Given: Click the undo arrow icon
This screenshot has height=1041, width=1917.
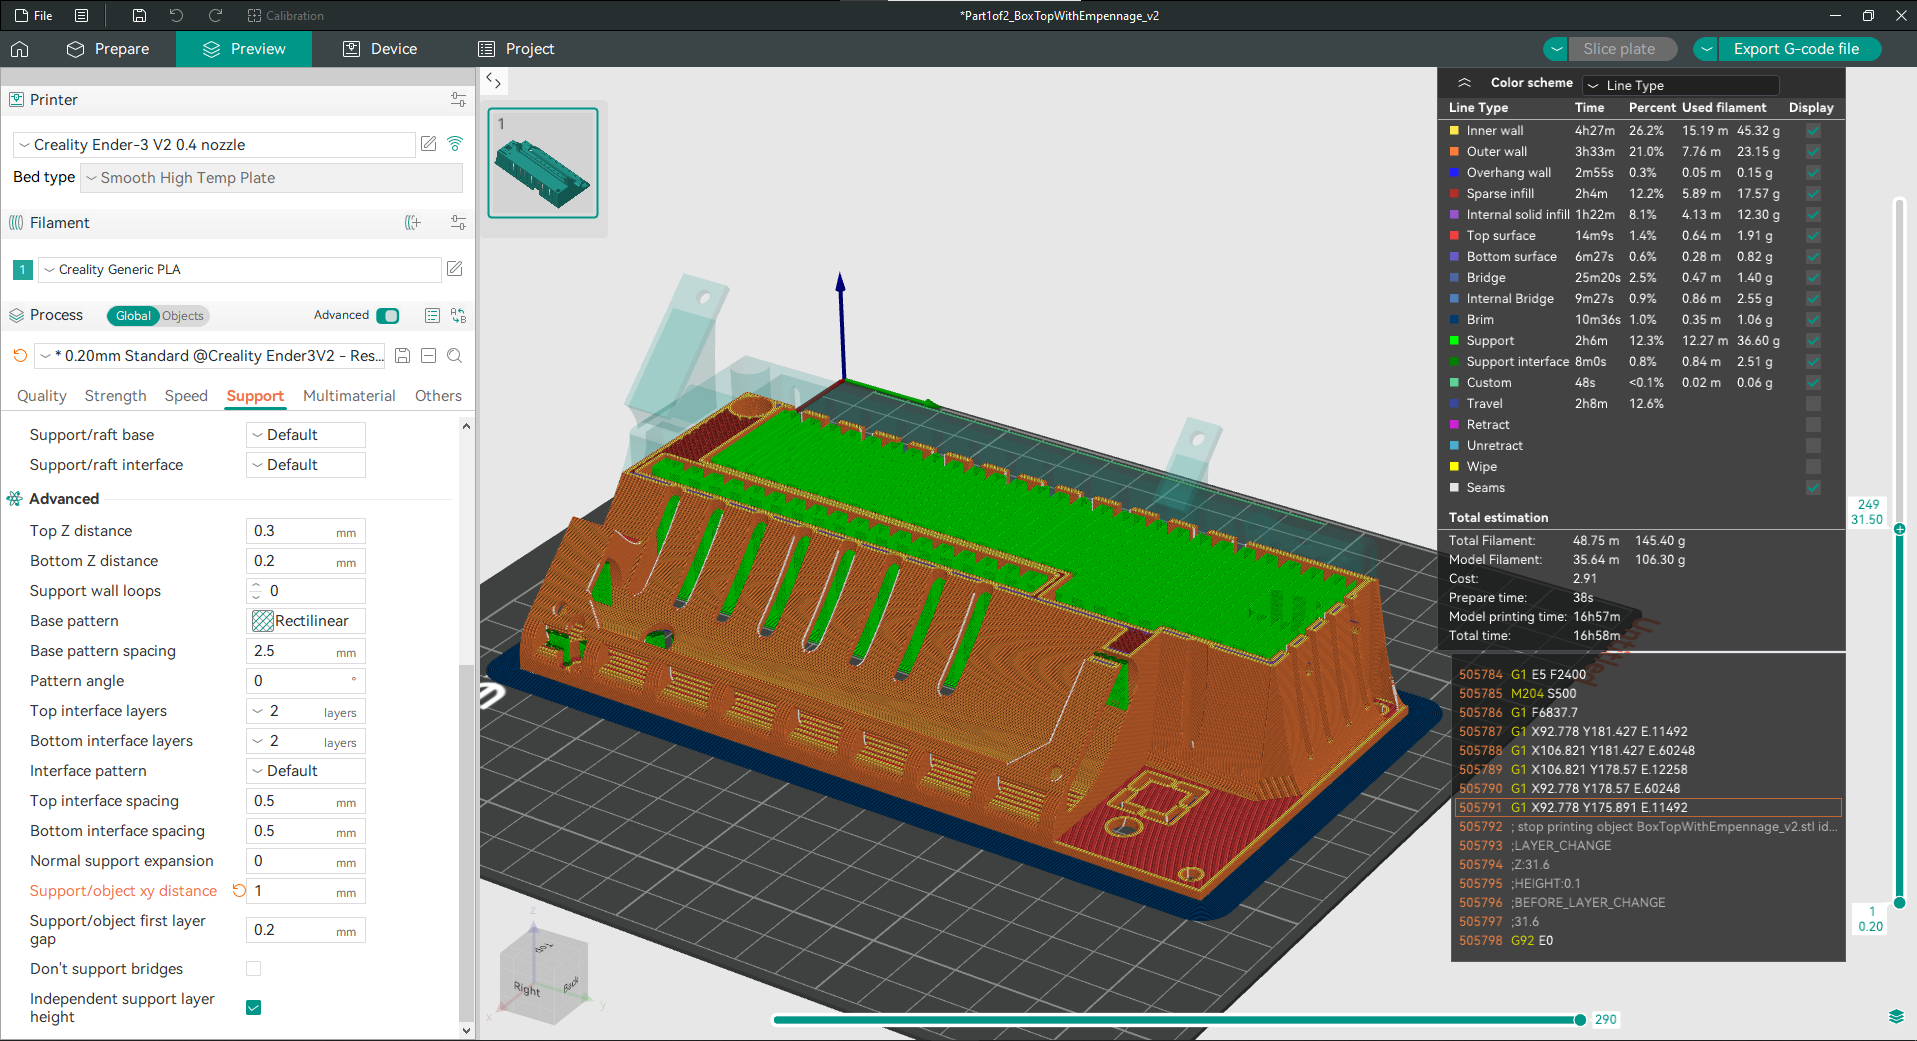Looking at the screenshot, I should (177, 15).
